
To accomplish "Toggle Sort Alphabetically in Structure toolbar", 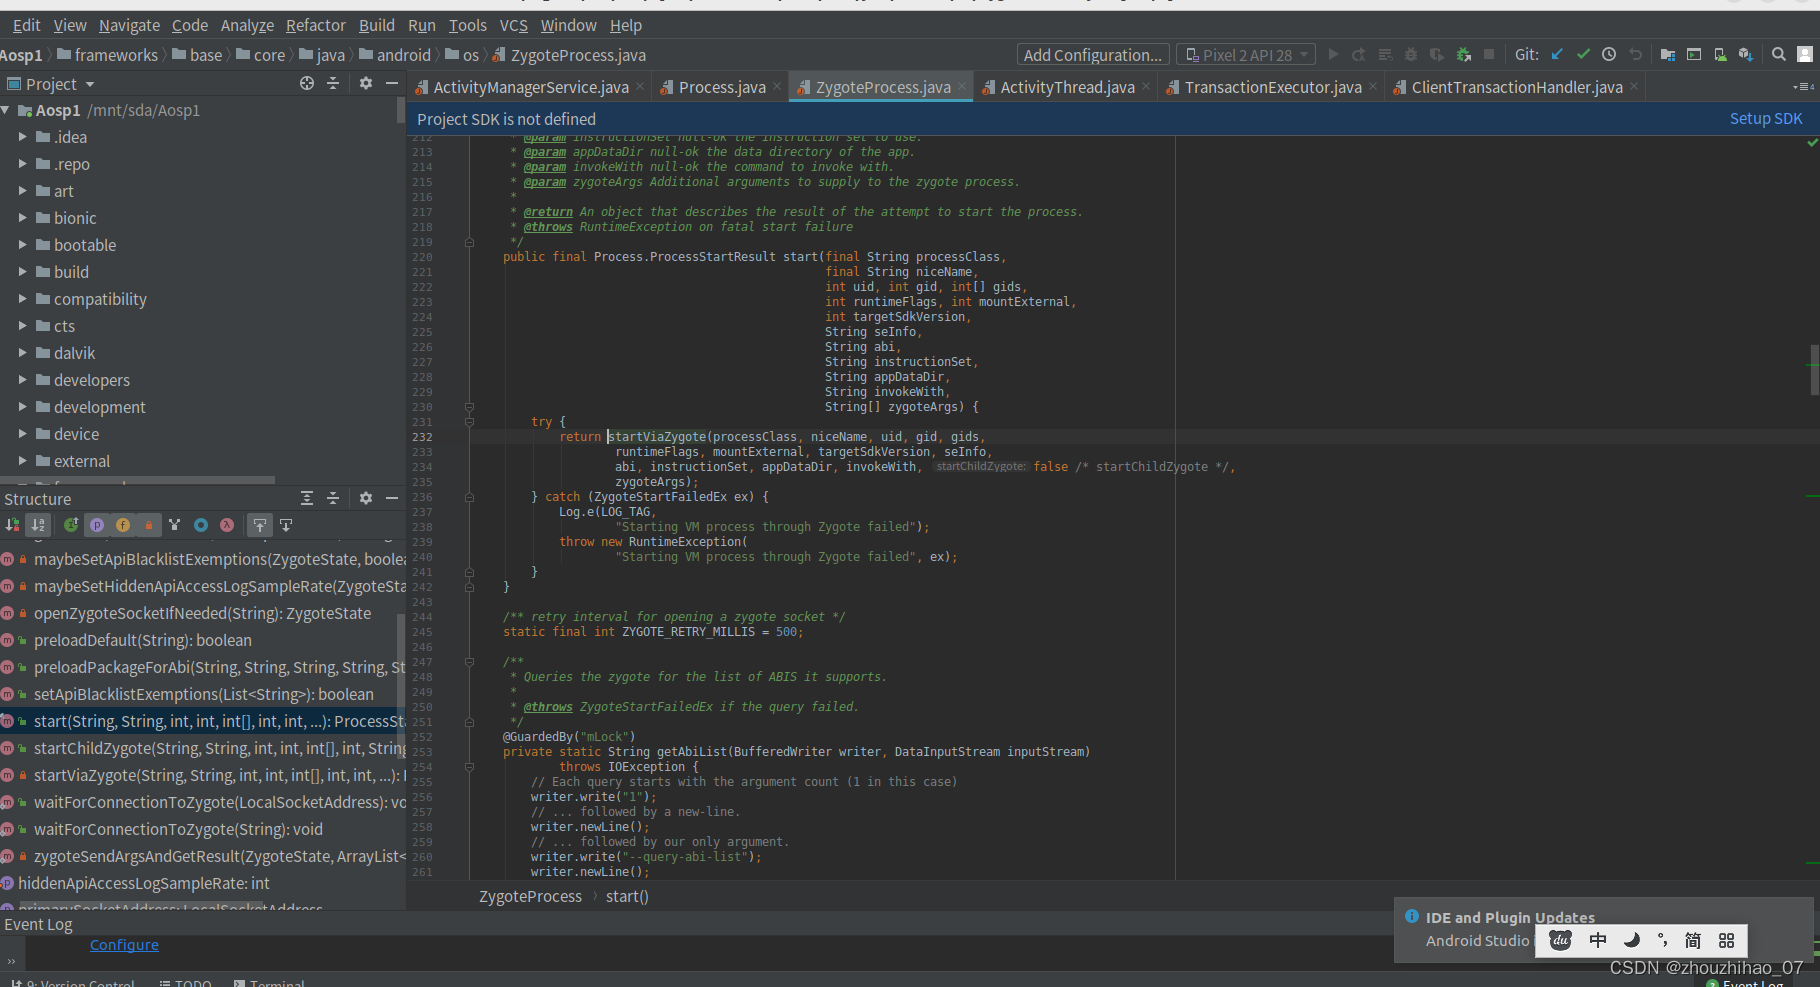I will (x=38, y=525).
